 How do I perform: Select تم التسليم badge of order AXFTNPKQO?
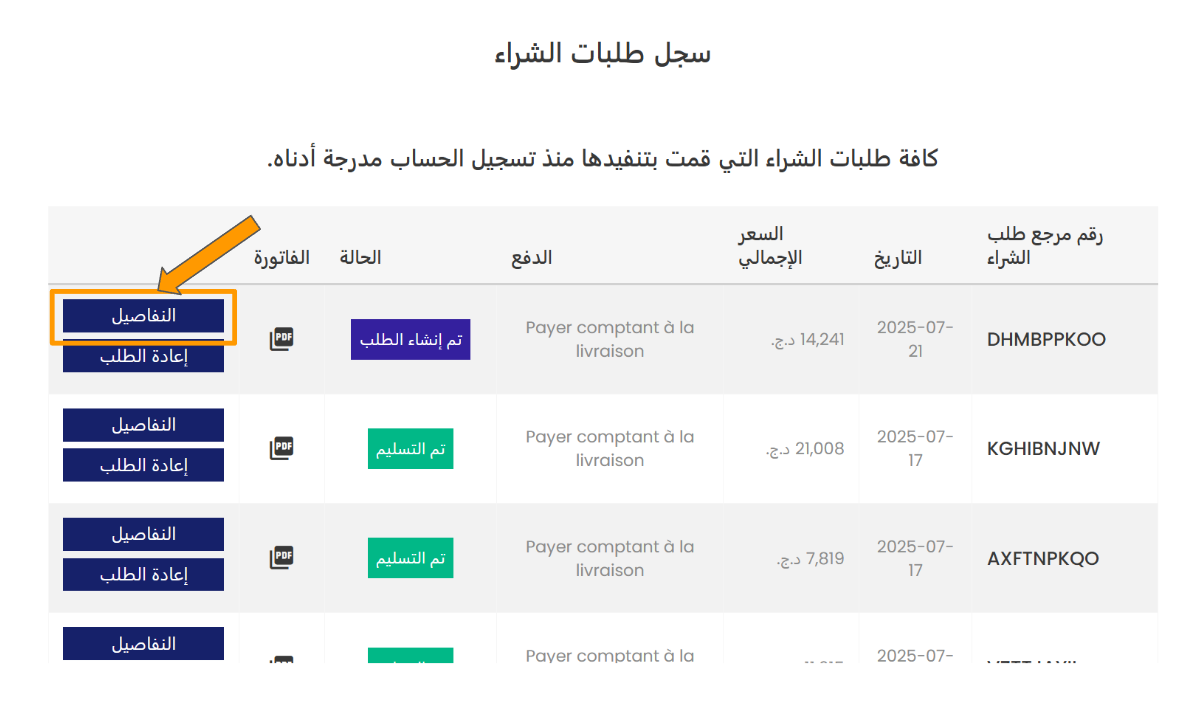(410, 558)
